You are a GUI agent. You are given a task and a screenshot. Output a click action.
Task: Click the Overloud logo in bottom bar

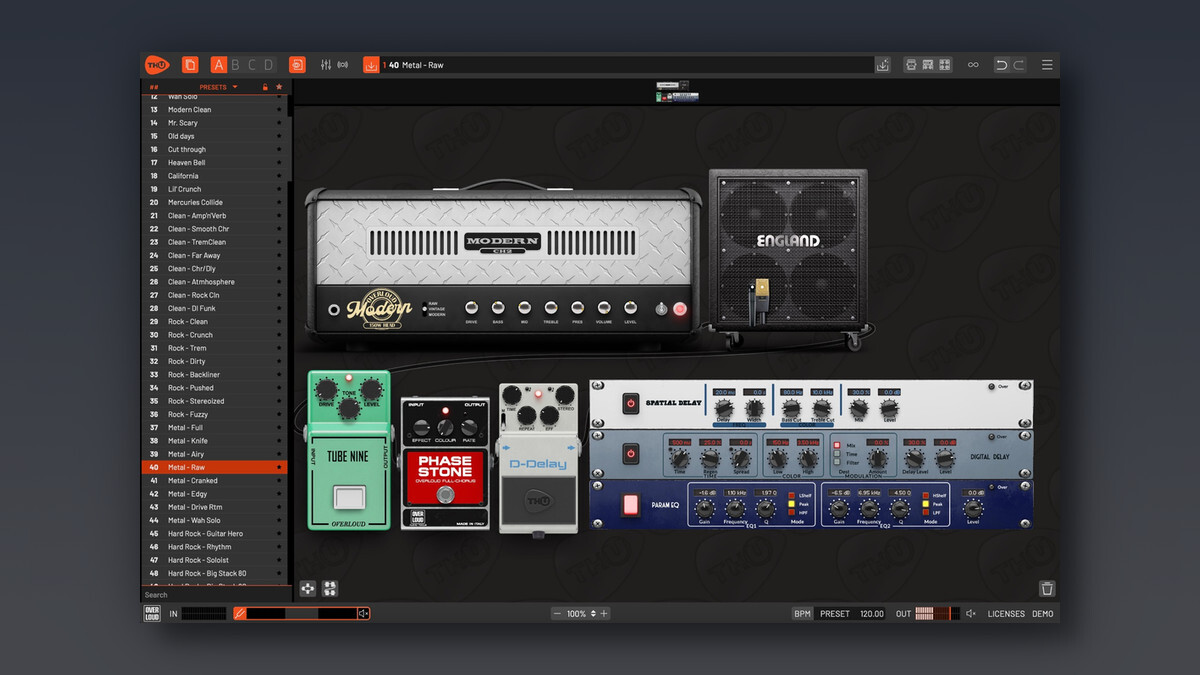pyautogui.click(x=152, y=613)
